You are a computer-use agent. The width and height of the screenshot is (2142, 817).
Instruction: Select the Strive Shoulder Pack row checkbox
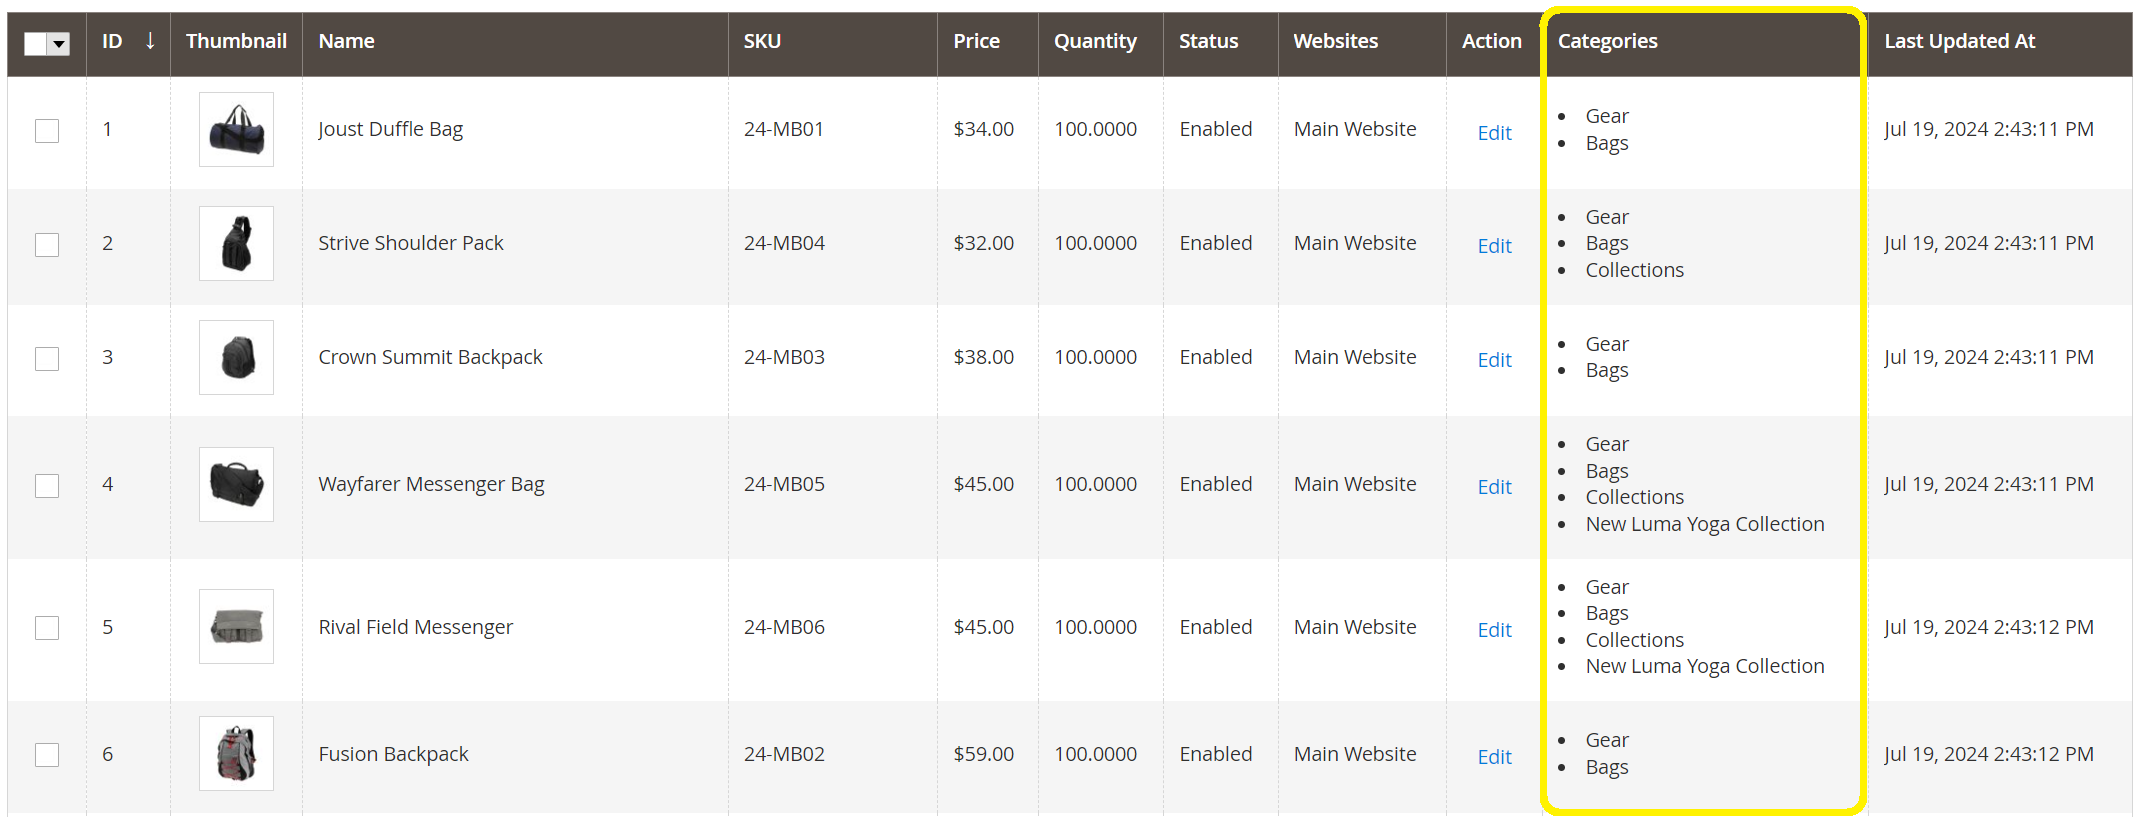(x=47, y=245)
